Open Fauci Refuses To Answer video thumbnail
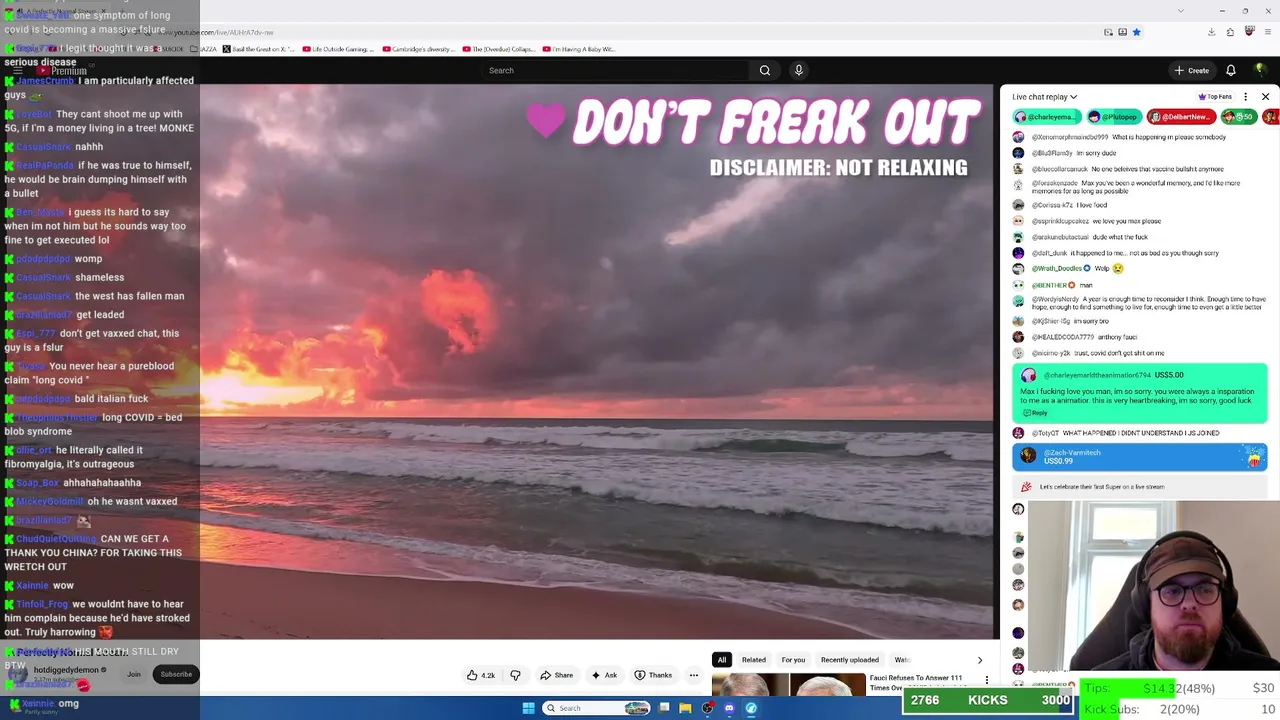 coord(789,685)
